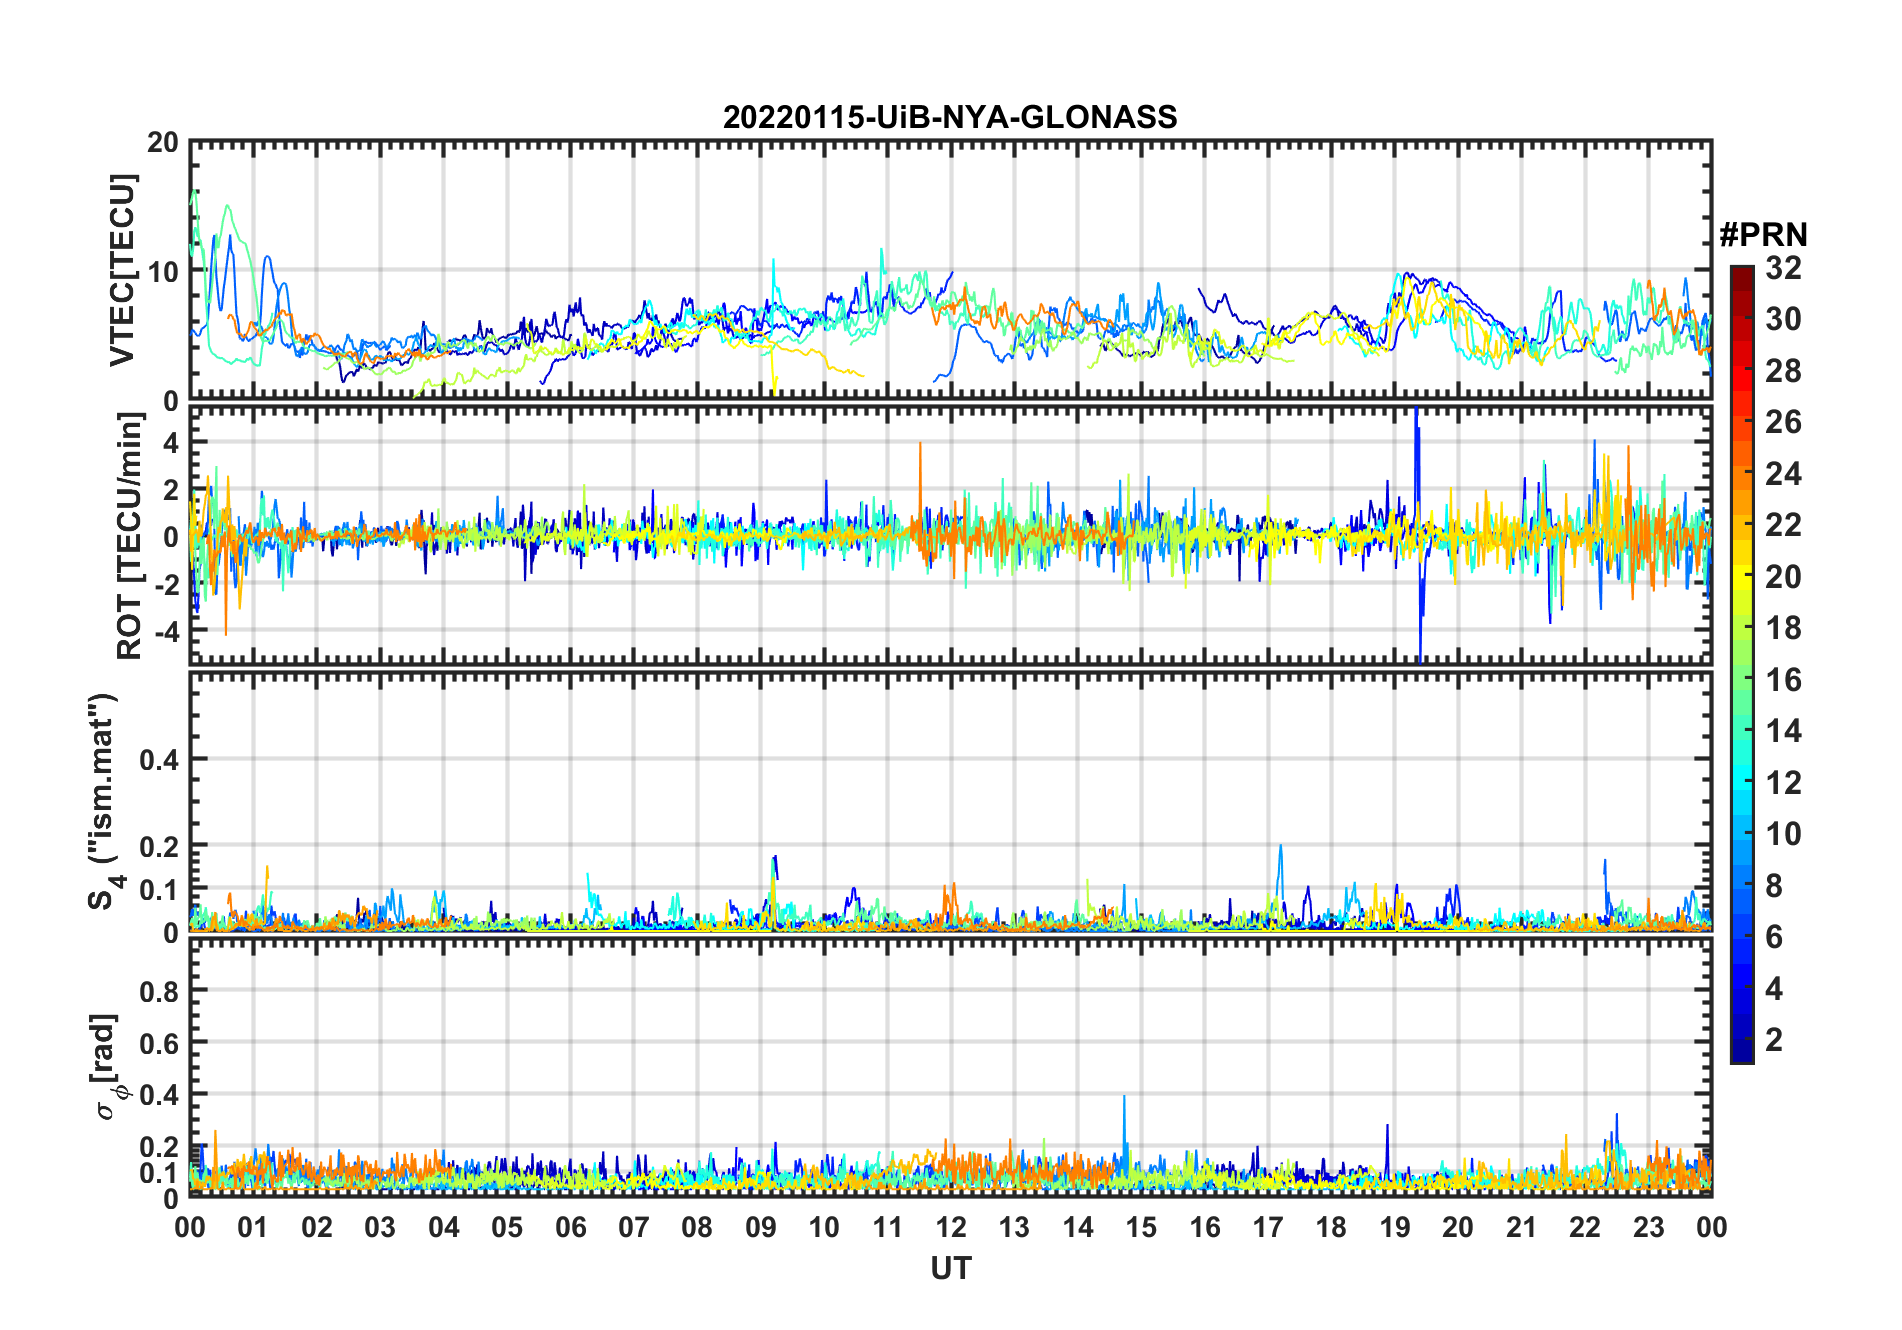This screenshot has width=1902, height=1330.
Task: Click PRN colorbar tick label 4
Action: 1774,989
